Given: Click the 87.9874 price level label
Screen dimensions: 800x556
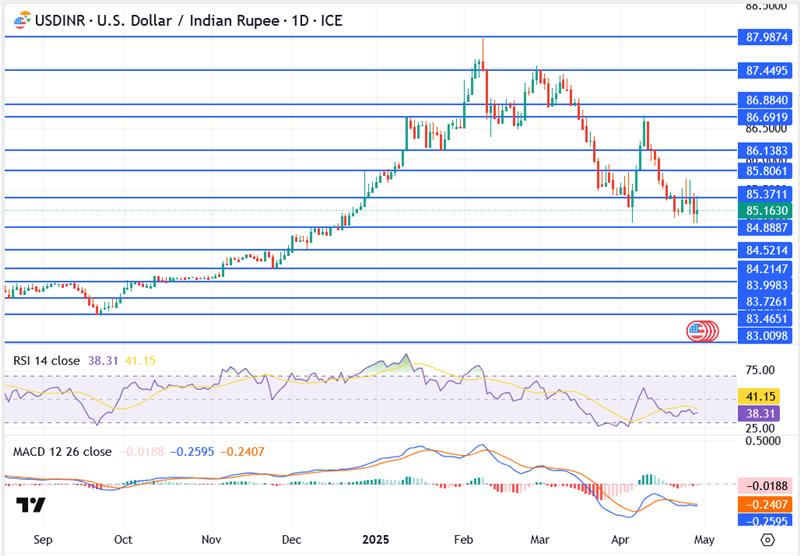Looking at the screenshot, I should tap(767, 37).
